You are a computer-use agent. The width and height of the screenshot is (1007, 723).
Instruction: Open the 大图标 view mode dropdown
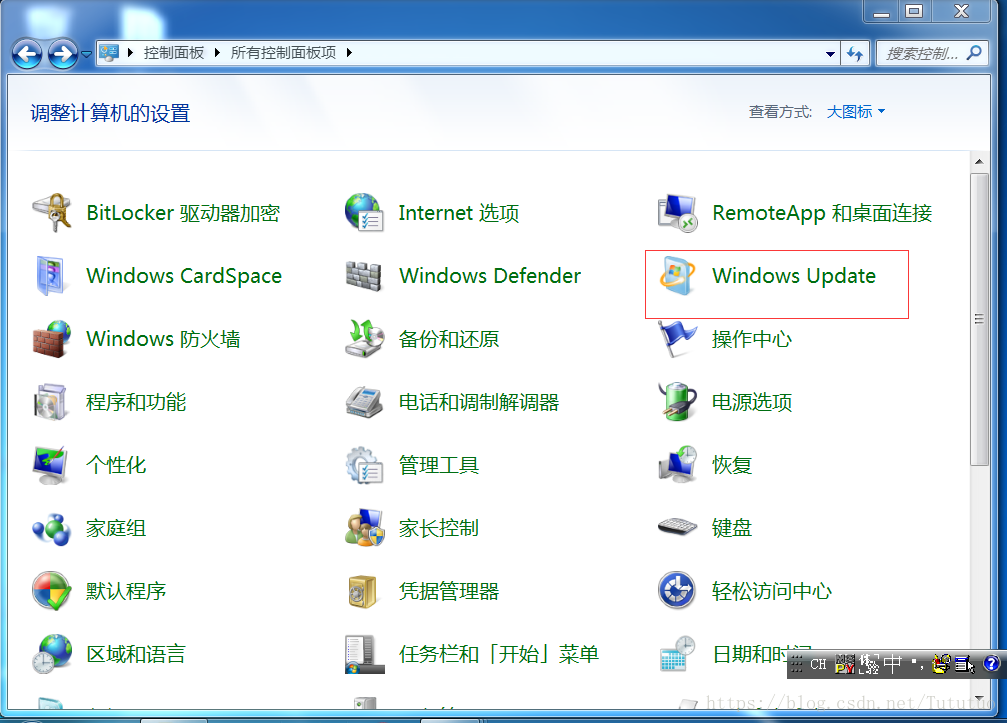tap(855, 112)
